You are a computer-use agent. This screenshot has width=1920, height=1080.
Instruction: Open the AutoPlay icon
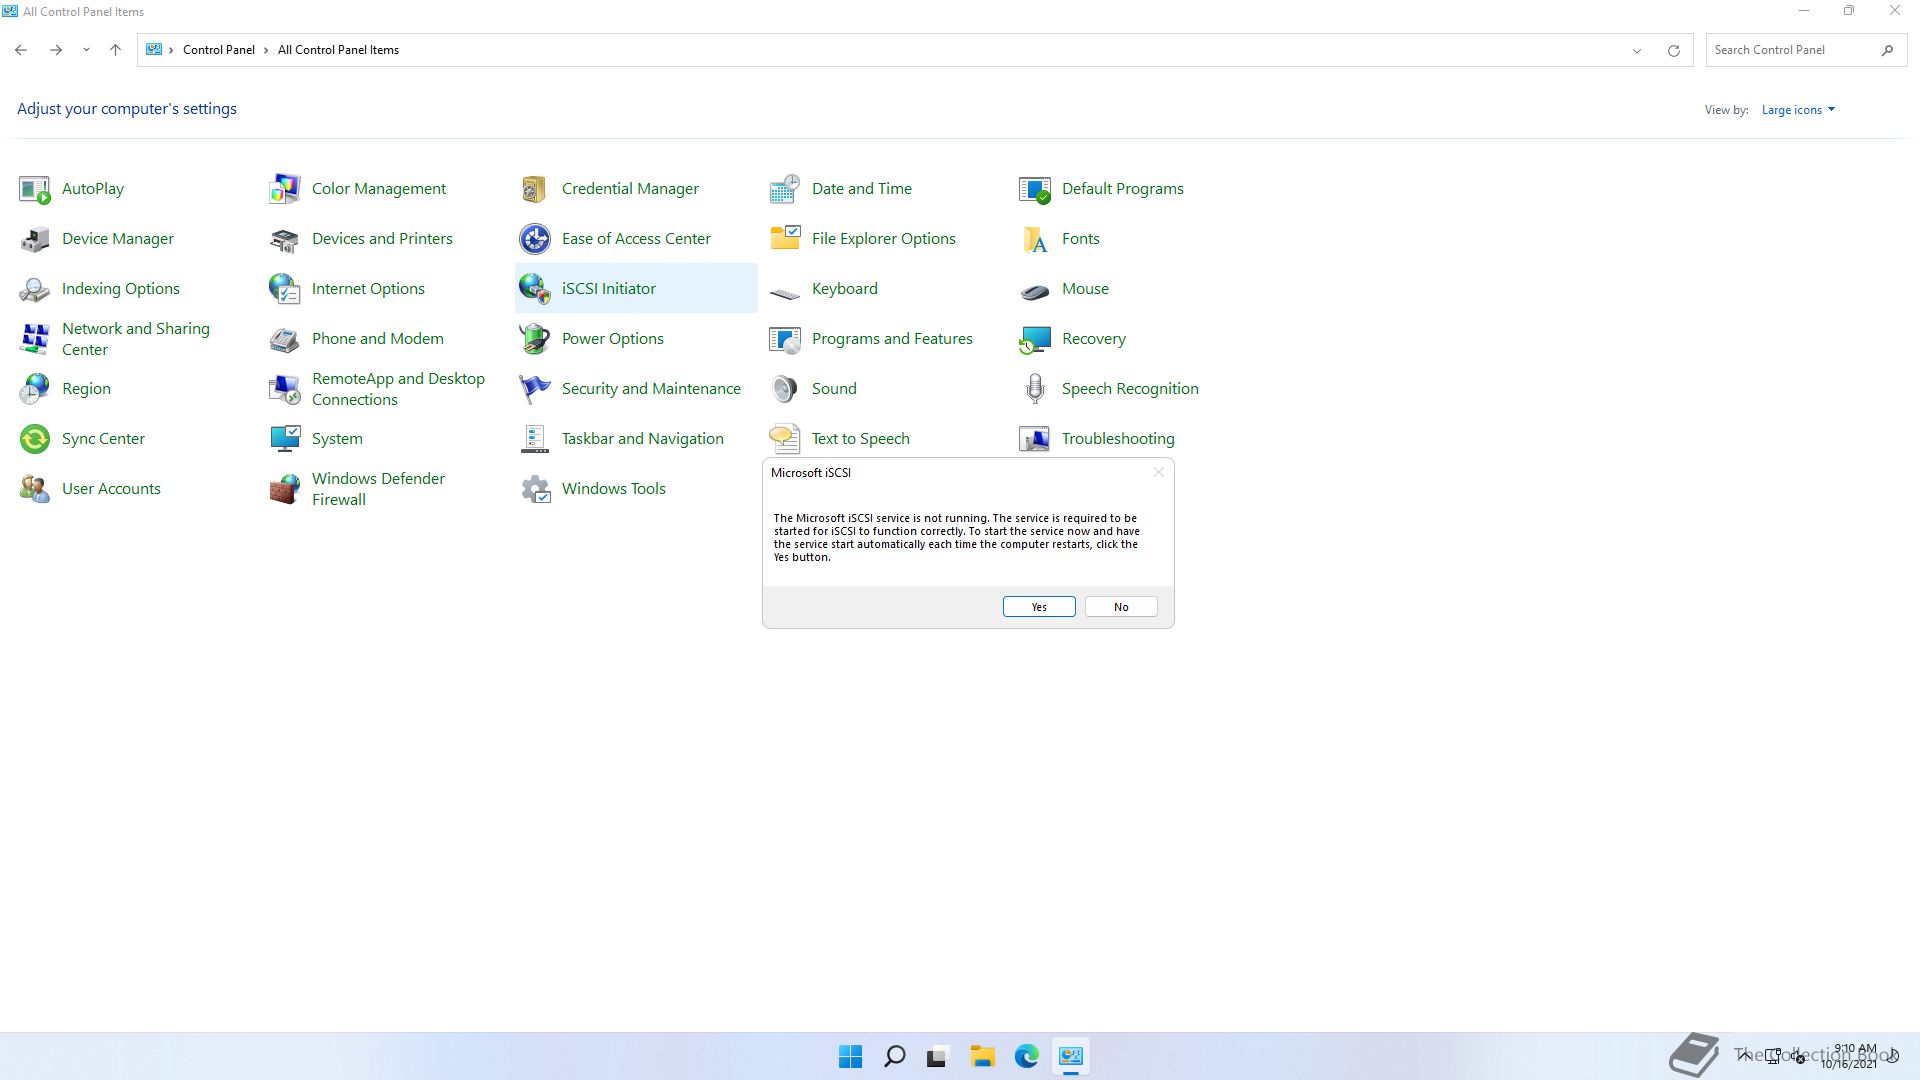[x=34, y=189]
